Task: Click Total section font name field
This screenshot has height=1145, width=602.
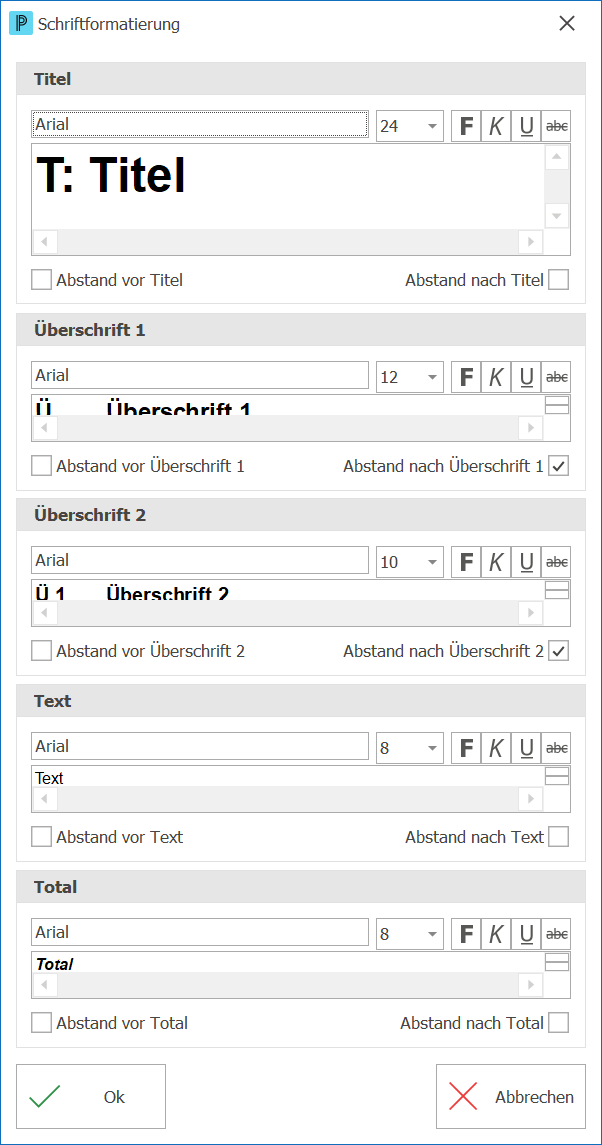Action: (x=200, y=933)
